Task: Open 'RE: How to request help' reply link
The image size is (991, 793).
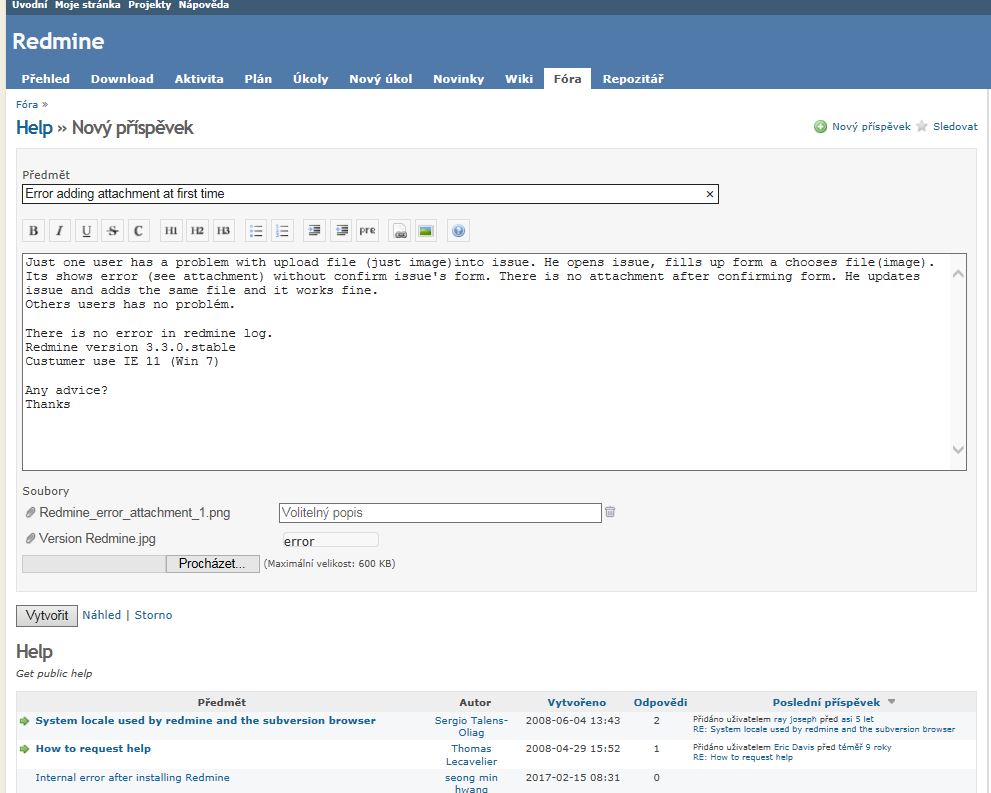Action: [743, 757]
